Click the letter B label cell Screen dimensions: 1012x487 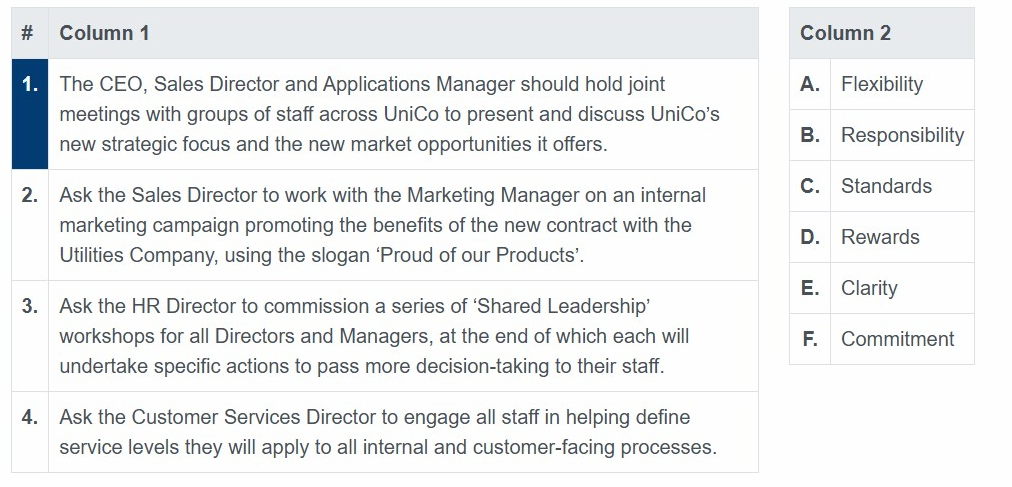[x=810, y=135]
